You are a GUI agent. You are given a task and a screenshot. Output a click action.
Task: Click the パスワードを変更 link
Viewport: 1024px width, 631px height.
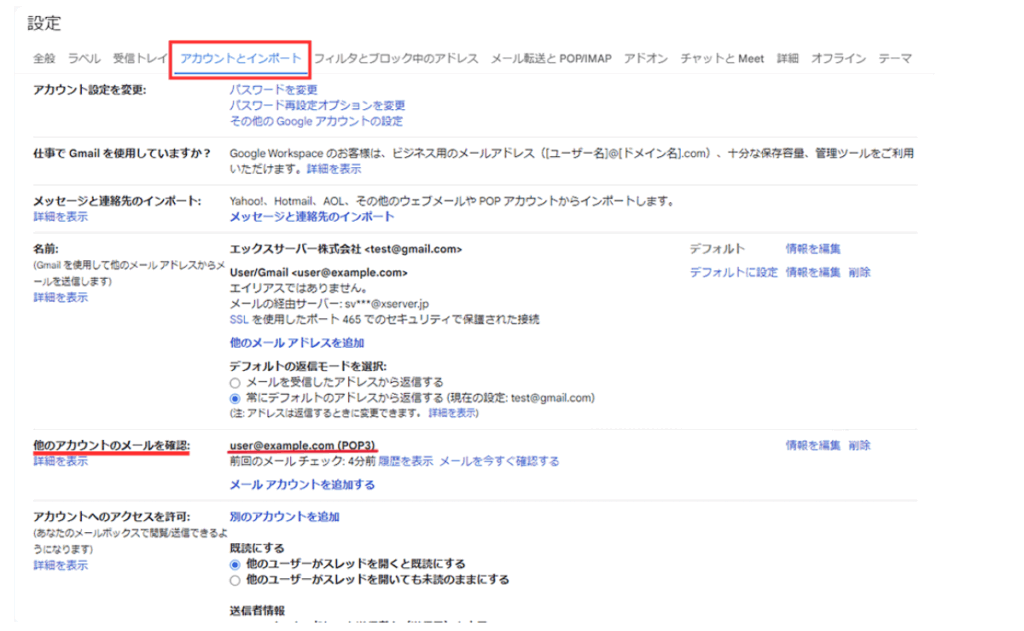click(273, 90)
